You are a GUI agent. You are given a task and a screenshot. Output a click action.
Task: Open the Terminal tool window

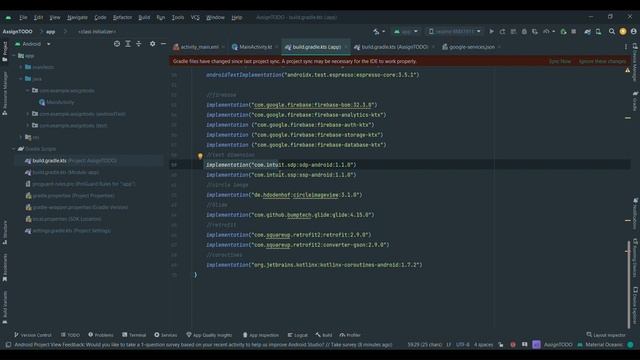click(x=134, y=335)
